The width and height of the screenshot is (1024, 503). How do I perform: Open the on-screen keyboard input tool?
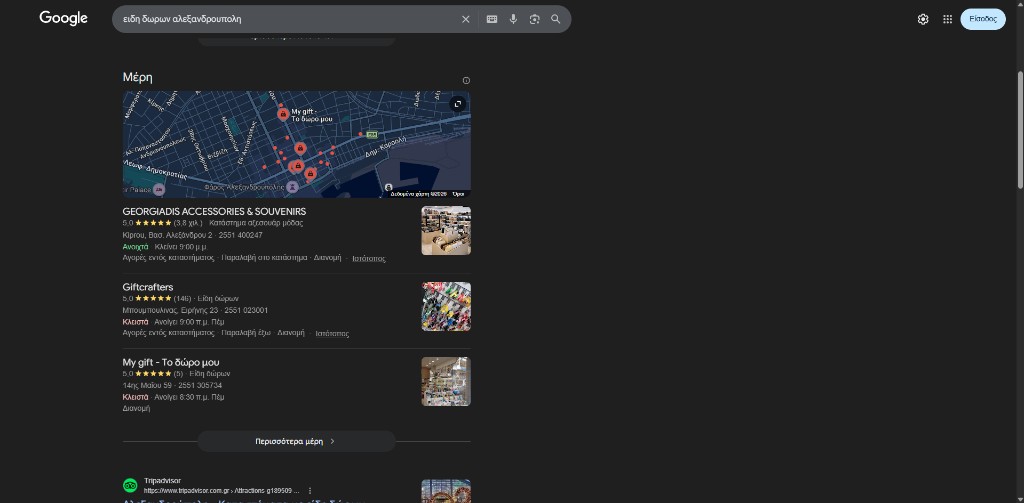click(x=492, y=19)
